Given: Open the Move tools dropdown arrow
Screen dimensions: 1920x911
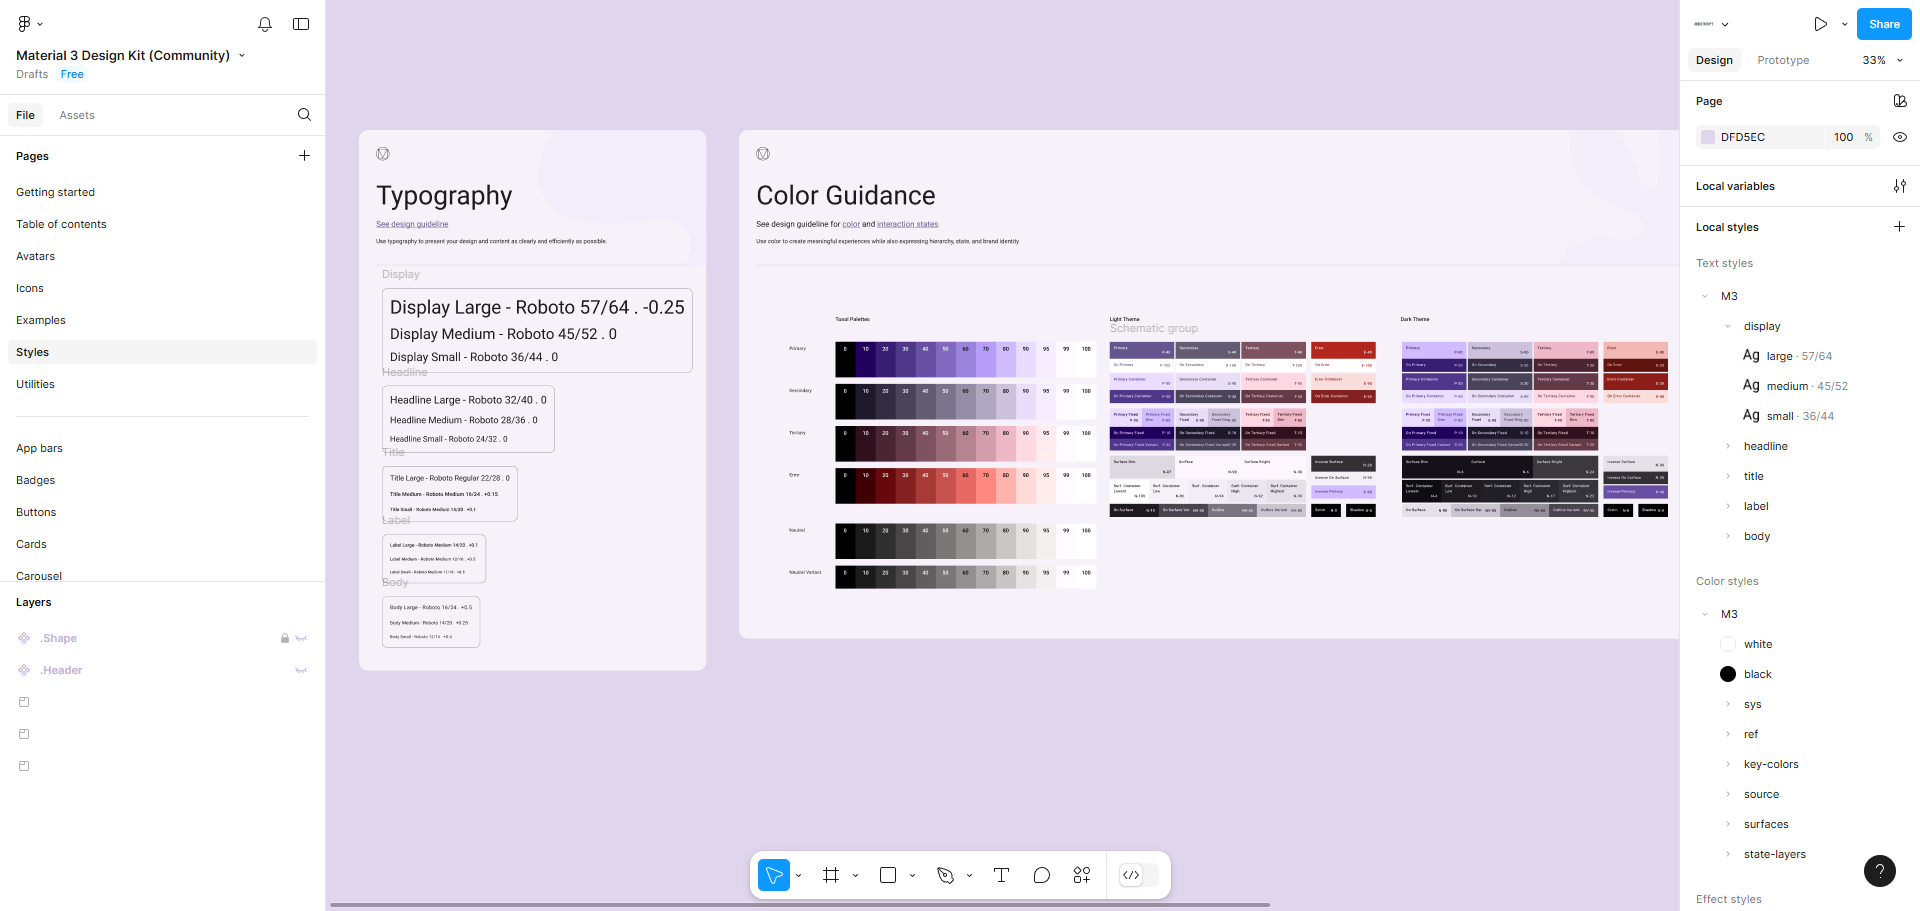Looking at the screenshot, I should (799, 876).
